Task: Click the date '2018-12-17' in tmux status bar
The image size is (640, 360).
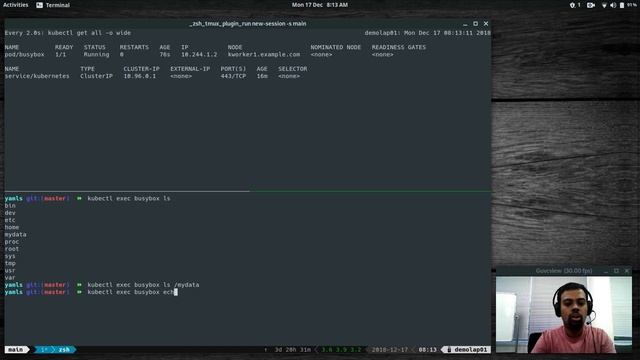Action: [389, 350]
